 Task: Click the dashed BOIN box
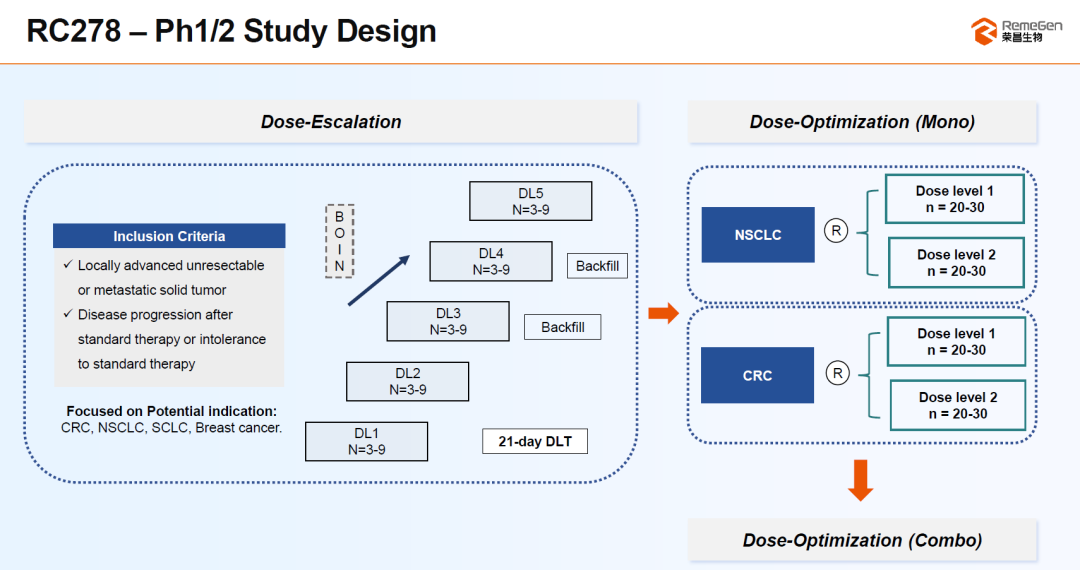tap(339, 240)
